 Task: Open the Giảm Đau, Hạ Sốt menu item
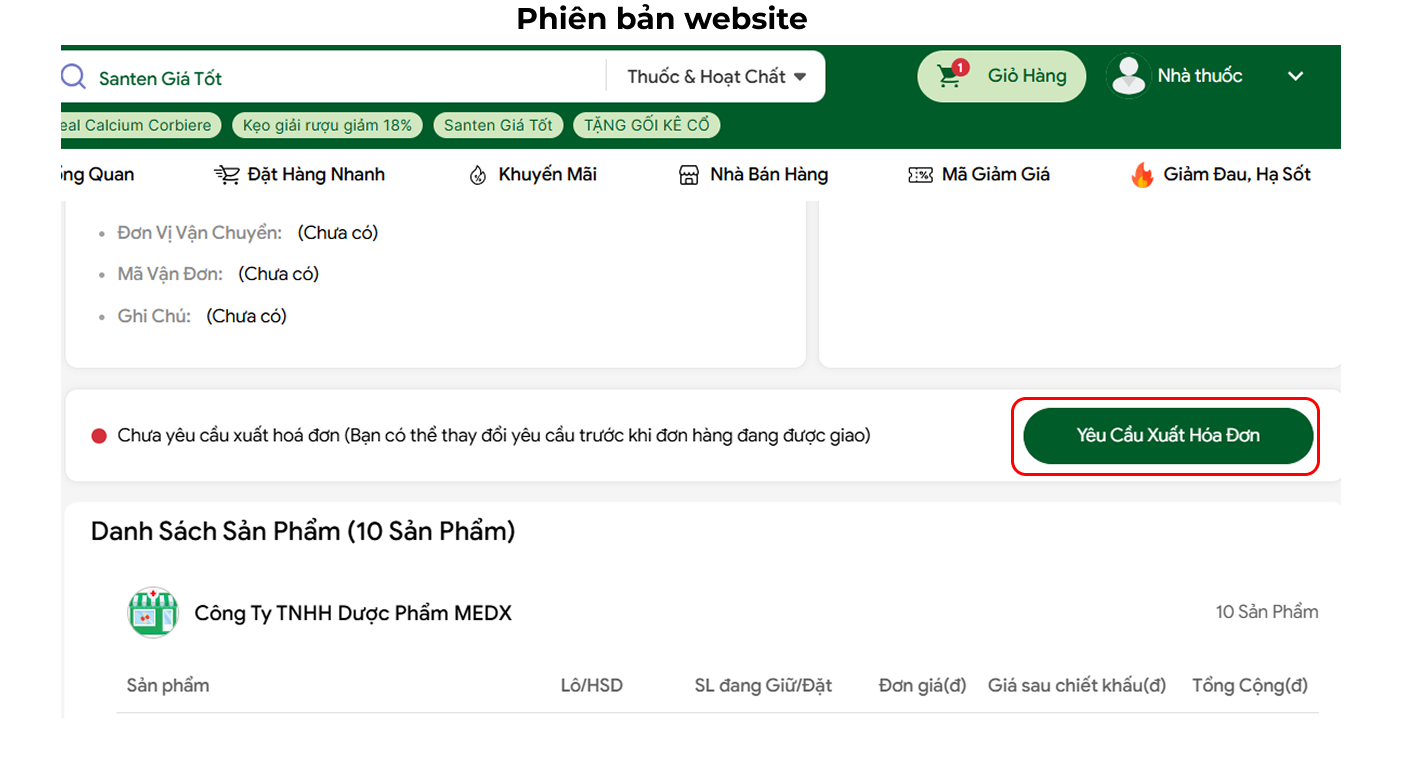pyautogui.click(x=1221, y=175)
